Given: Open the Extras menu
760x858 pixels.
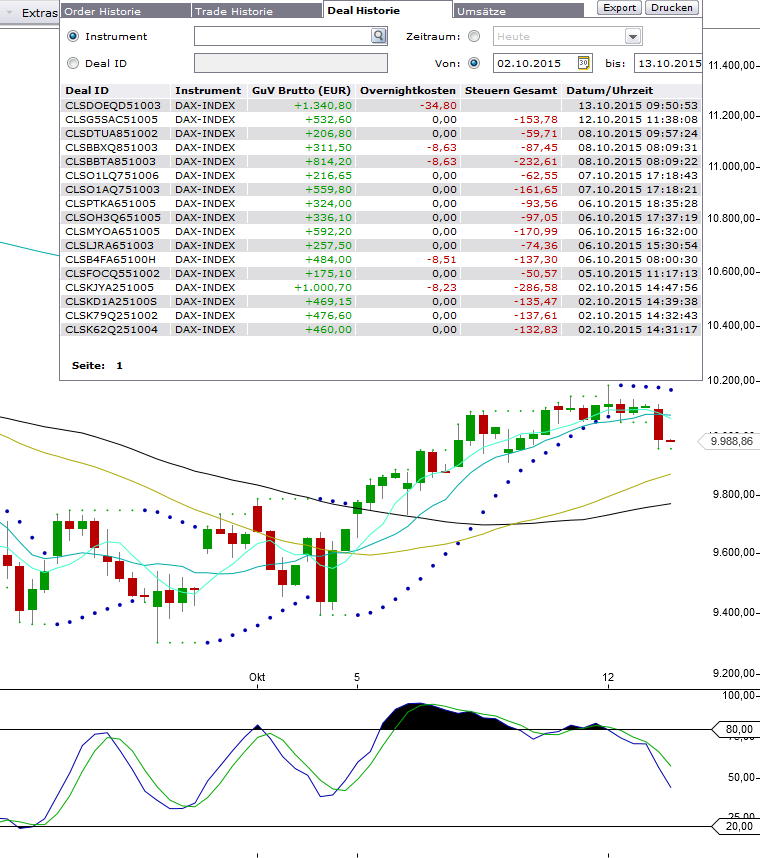Looking at the screenshot, I should pos(40,13).
